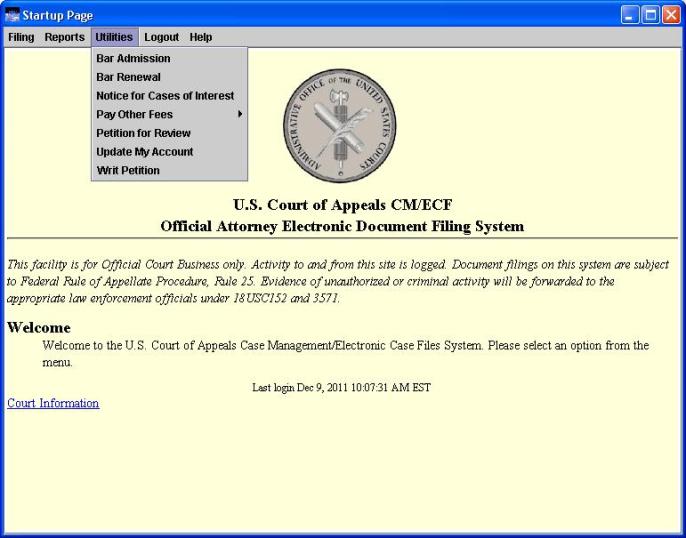Maximize the Startup Page window

click(x=651, y=15)
